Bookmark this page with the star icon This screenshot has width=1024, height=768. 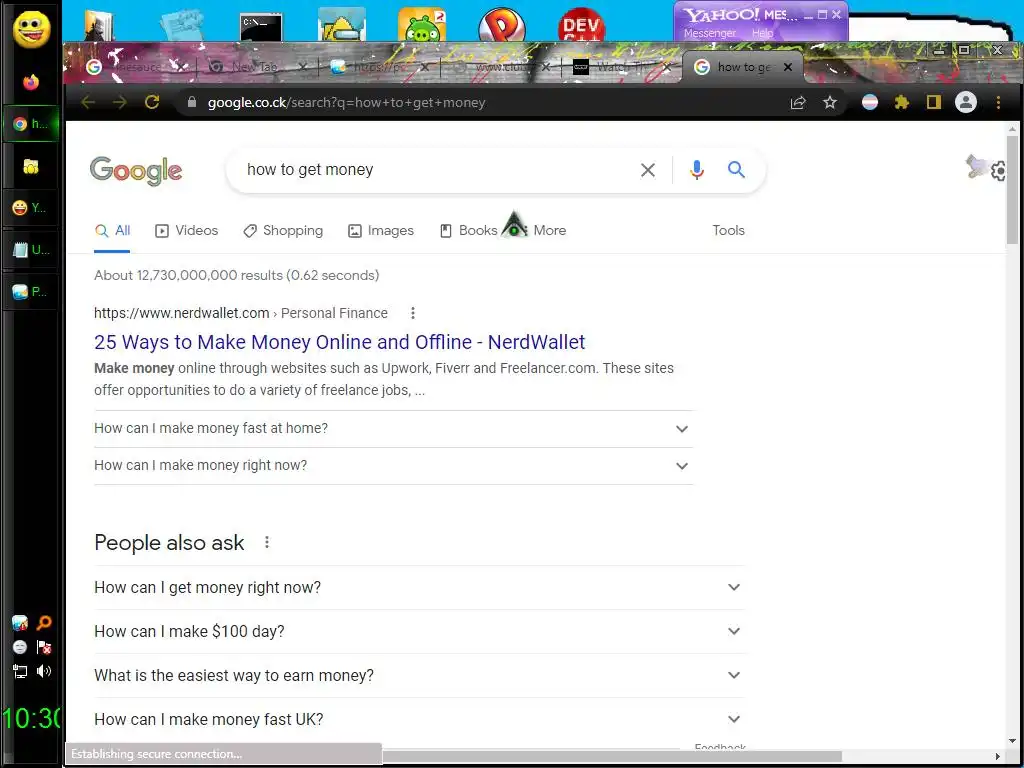pos(829,103)
